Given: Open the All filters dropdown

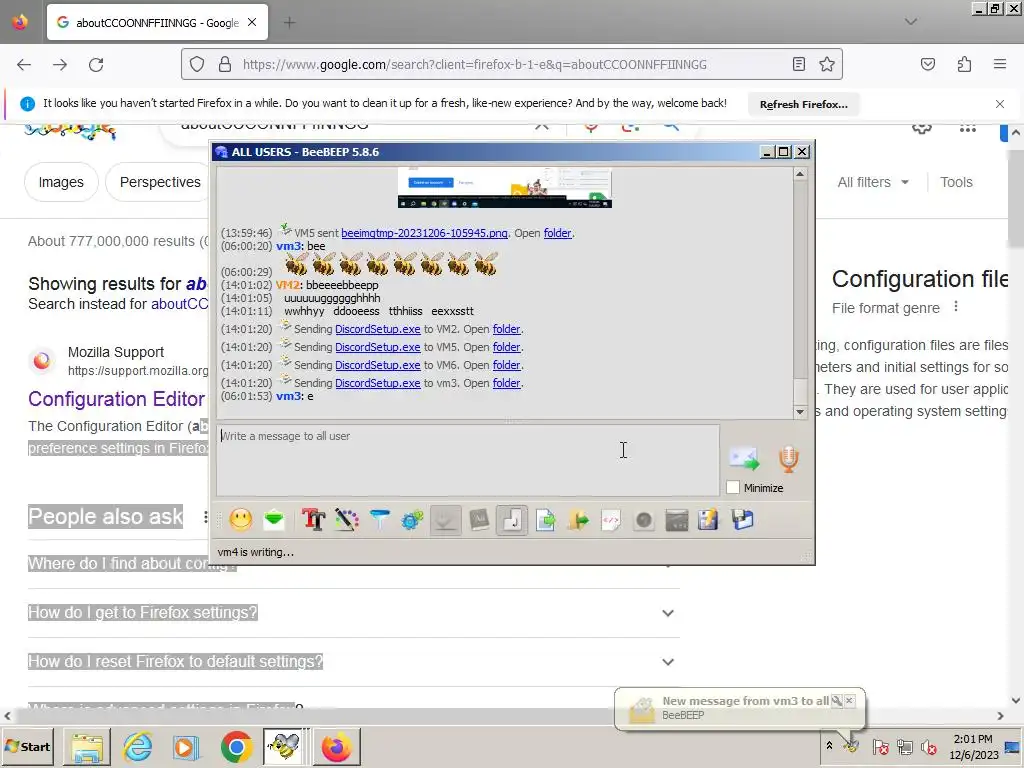Looking at the screenshot, I should [x=872, y=182].
